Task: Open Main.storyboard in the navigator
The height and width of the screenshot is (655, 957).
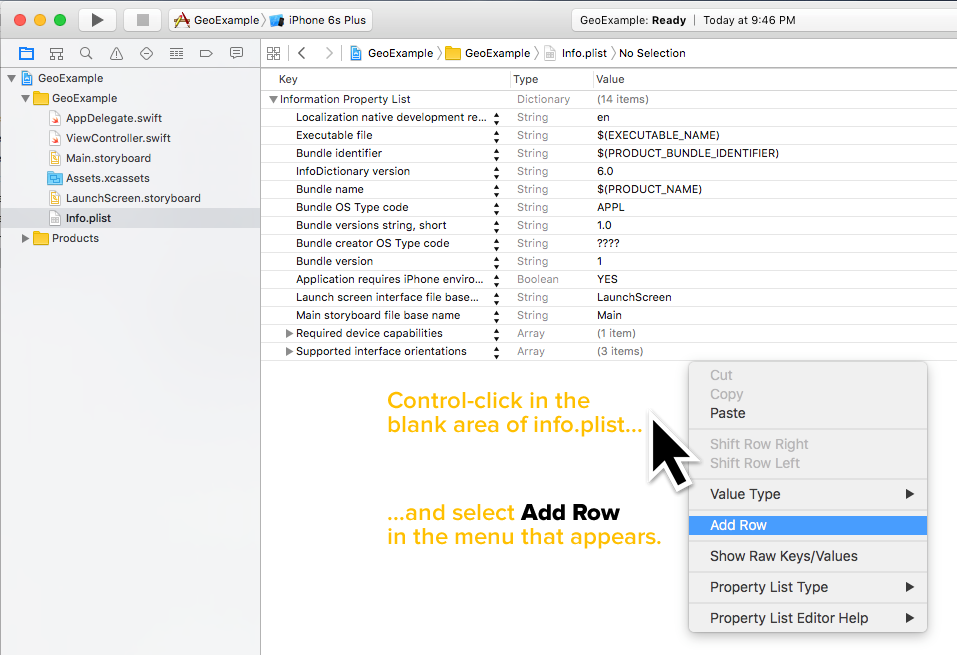Action: point(108,158)
